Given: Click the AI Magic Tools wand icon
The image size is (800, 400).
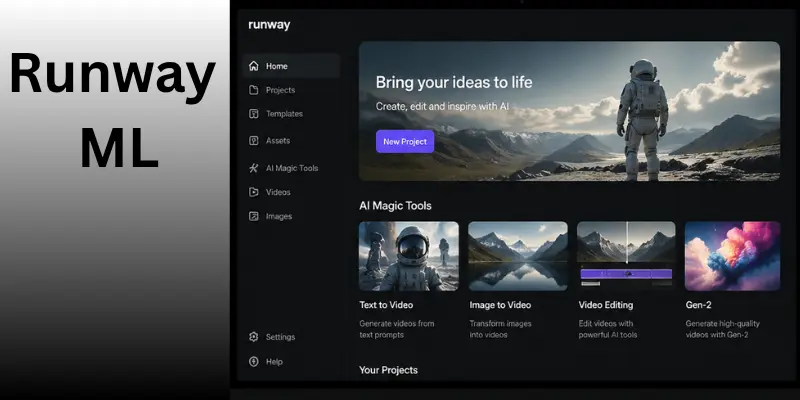Looking at the screenshot, I should coord(254,168).
